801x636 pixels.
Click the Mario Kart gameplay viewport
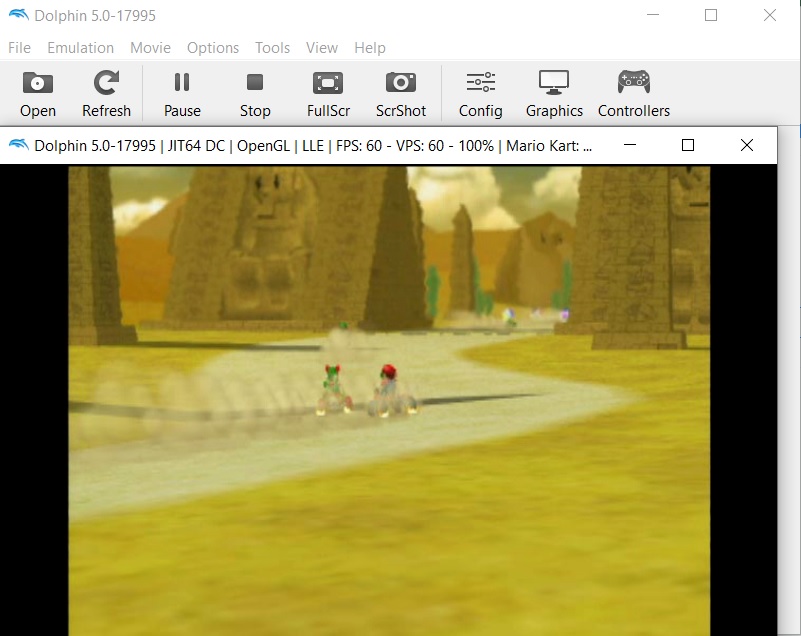click(388, 400)
